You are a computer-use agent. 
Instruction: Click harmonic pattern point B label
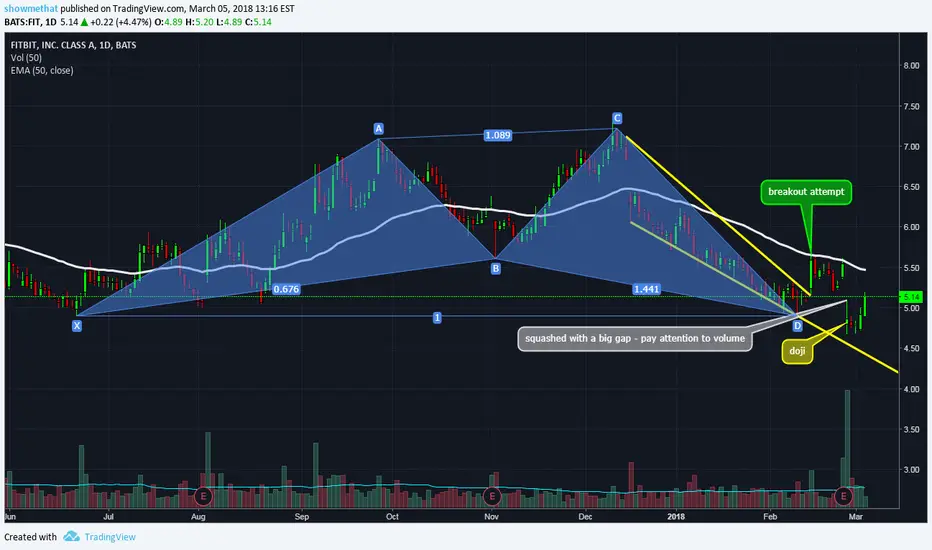coord(496,269)
